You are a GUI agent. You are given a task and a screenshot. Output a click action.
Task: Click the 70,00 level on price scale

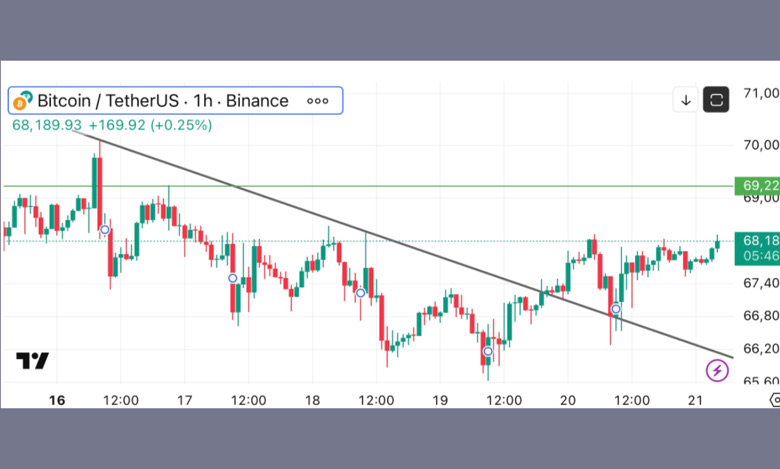click(x=762, y=144)
